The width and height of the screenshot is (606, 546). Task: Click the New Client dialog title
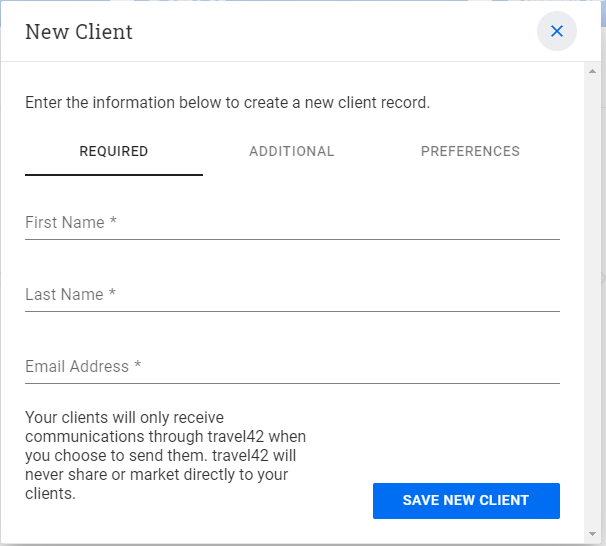pyautogui.click(x=79, y=32)
